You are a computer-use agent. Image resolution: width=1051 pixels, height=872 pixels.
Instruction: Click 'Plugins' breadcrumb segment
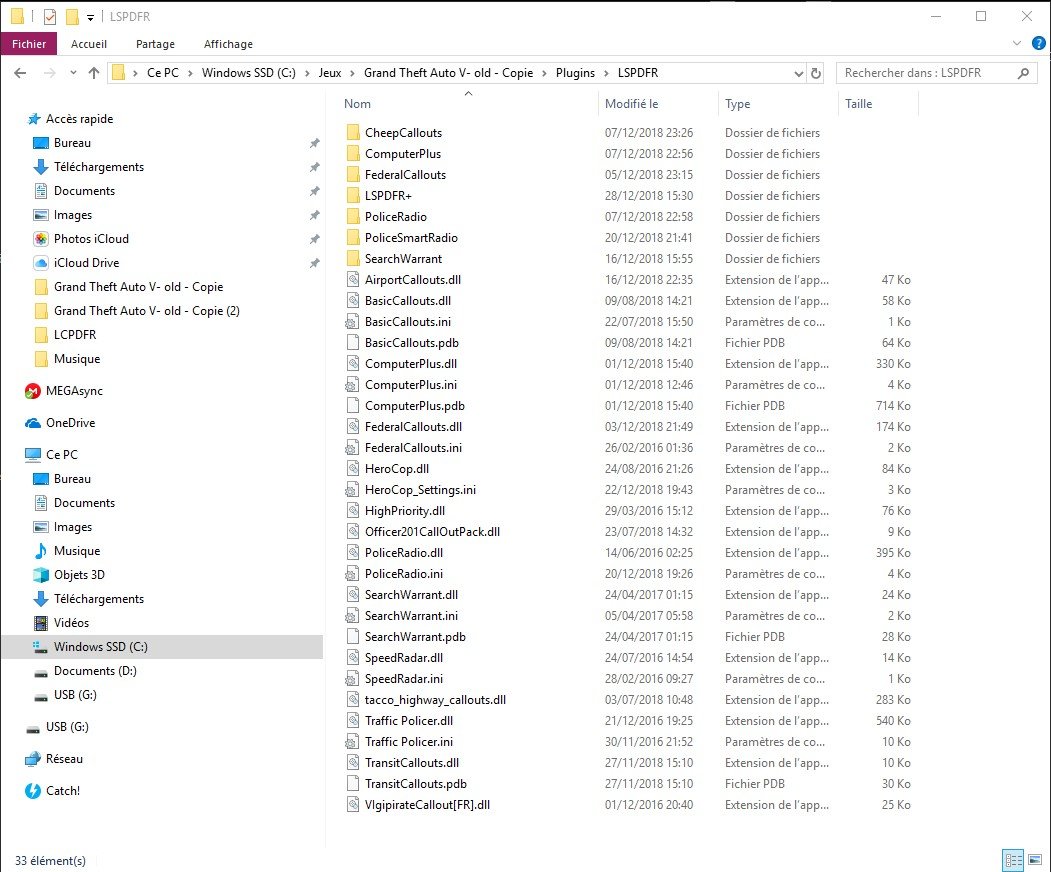coord(575,73)
